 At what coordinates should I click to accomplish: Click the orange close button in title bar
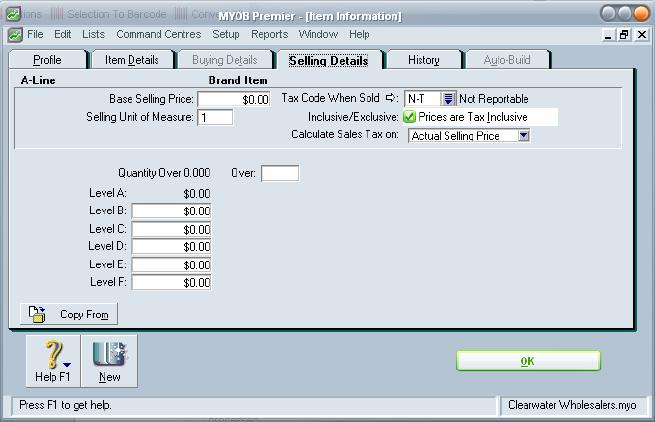pyautogui.click(x=641, y=13)
